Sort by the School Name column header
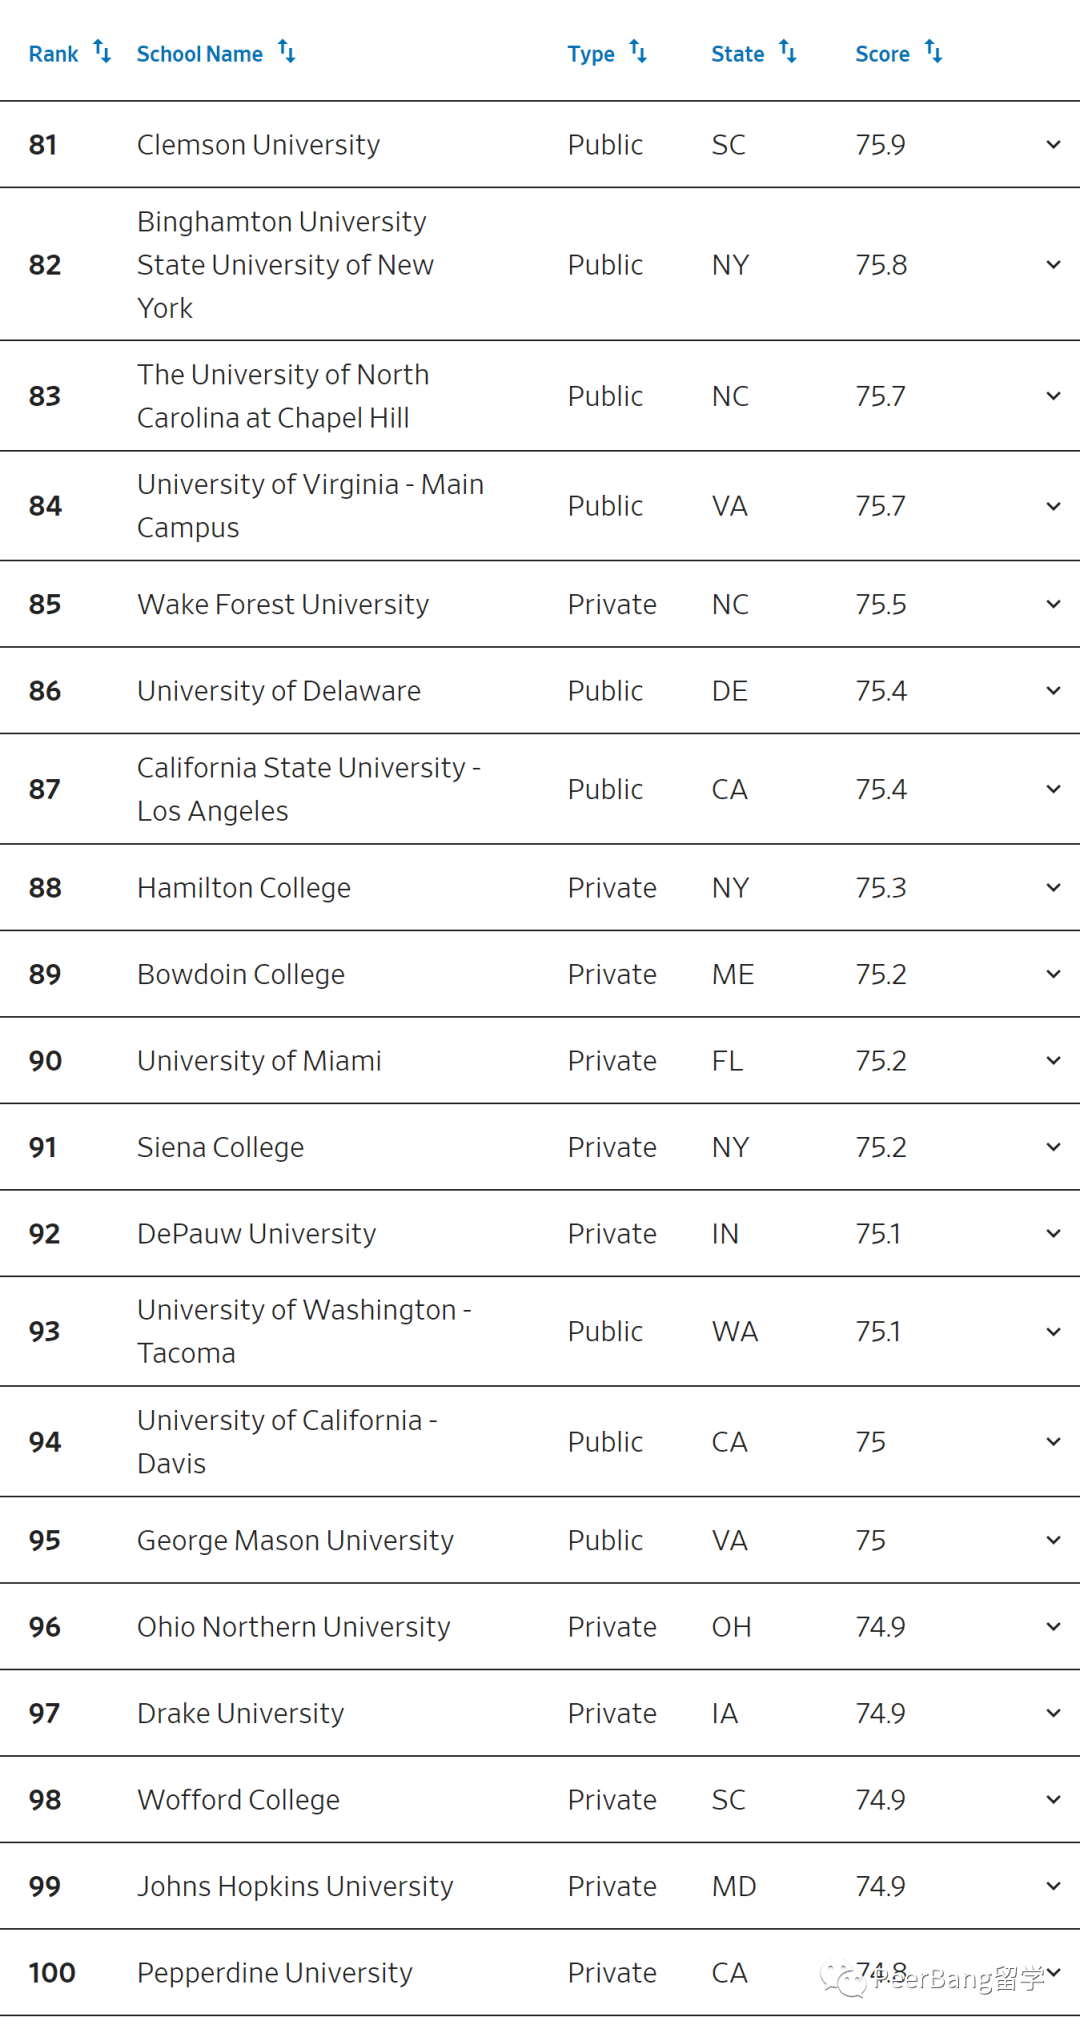The width and height of the screenshot is (1080, 2029). [200, 54]
